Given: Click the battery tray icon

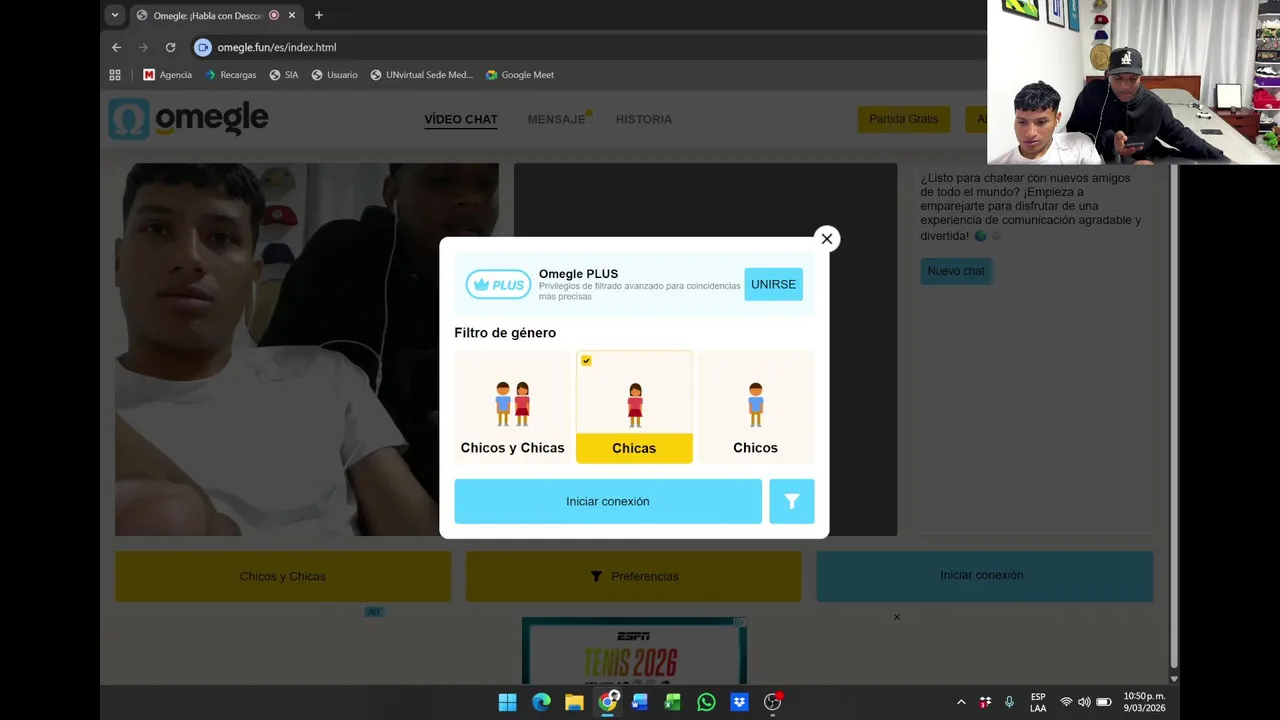Looking at the screenshot, I should click(x=1104, y=702).
